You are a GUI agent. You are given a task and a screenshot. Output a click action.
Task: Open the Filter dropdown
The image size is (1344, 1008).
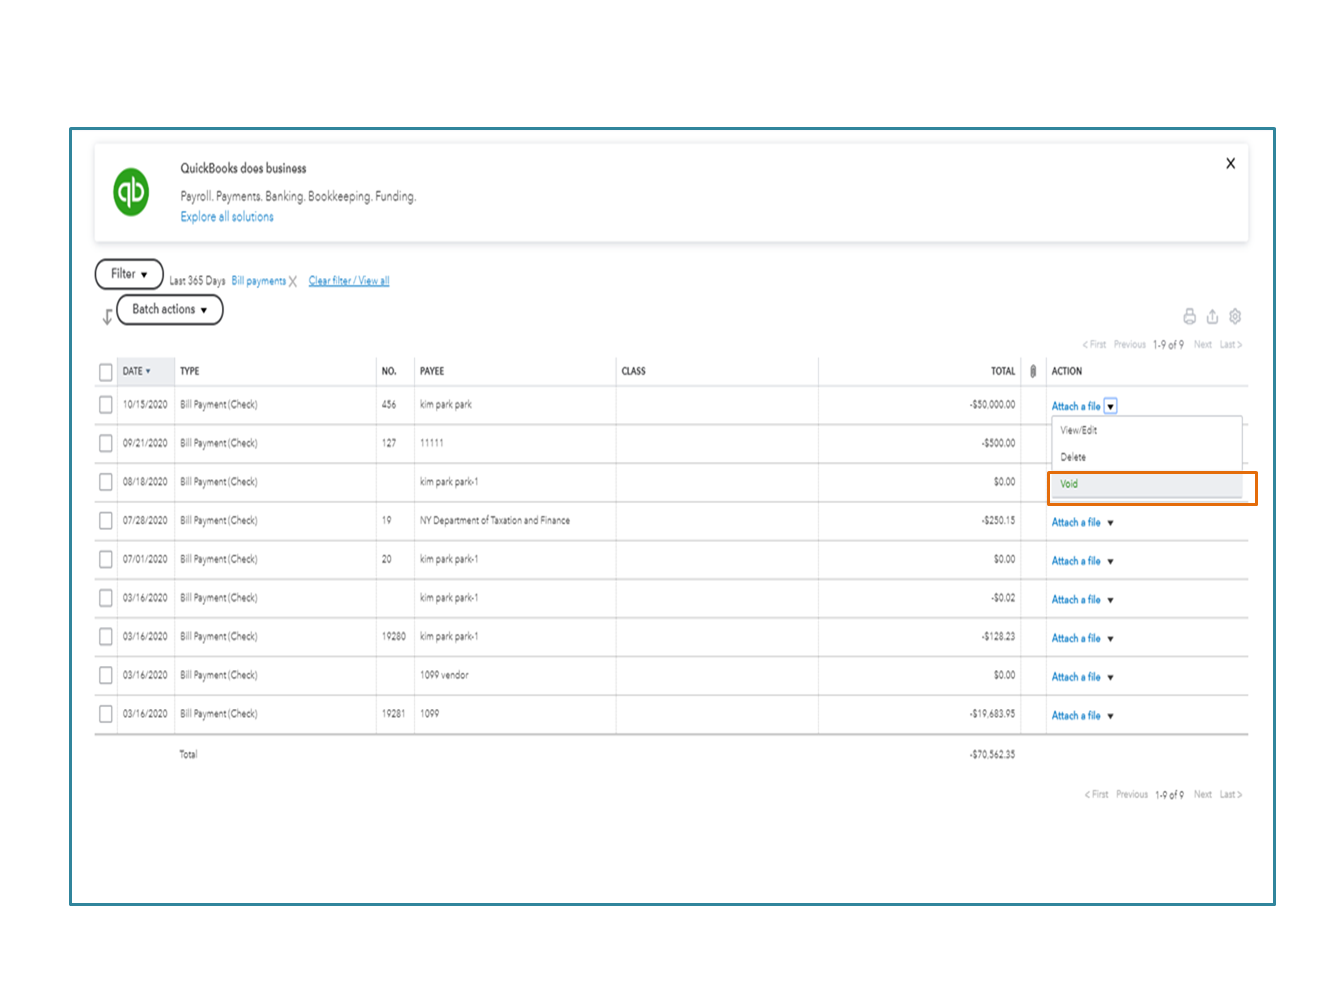tap(129, 274)
